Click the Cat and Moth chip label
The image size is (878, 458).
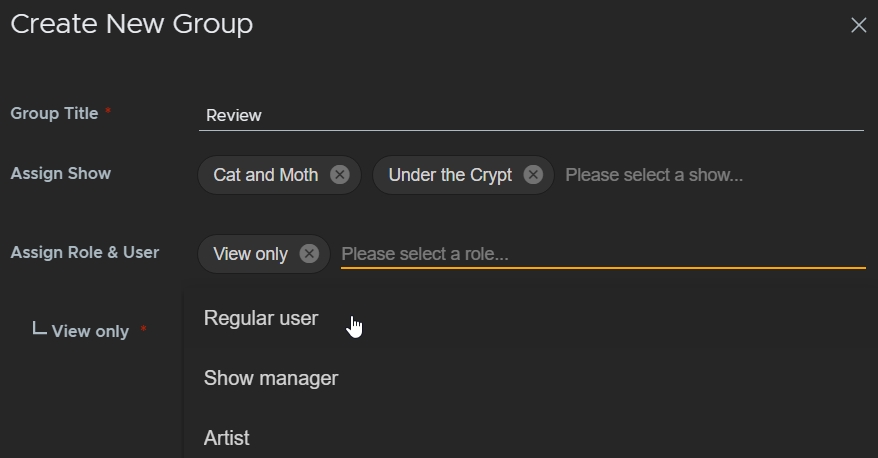tap(265, 175)
